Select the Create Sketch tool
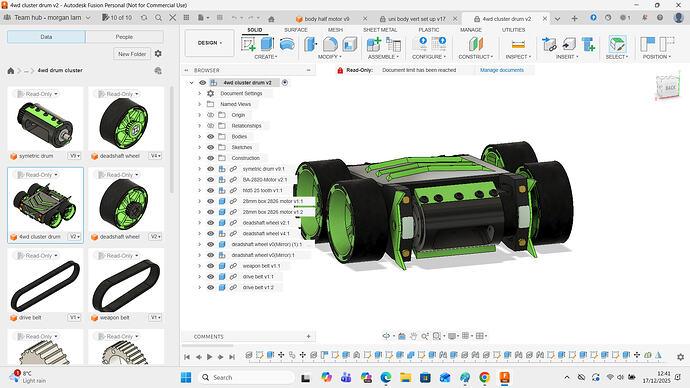Image resolution: width=690 pixels, height=388 pixels. pos(248,44)
